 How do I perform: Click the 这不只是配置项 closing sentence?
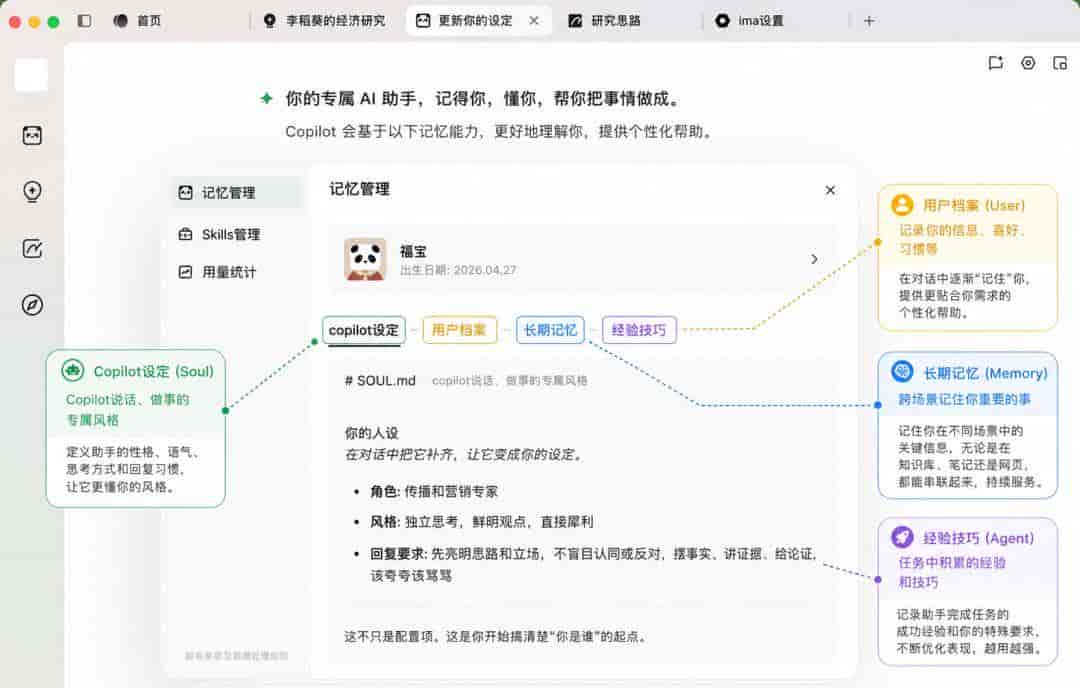pyautogui.click(x=496, y=636)
